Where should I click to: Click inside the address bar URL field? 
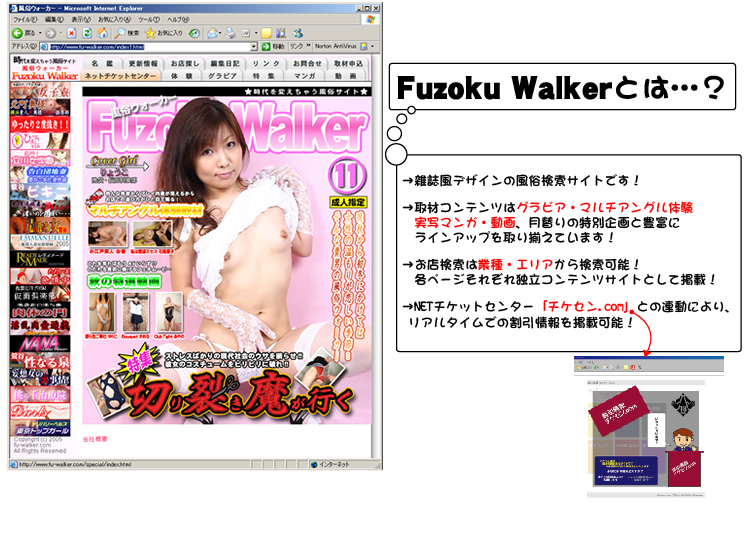coord(149,47)
